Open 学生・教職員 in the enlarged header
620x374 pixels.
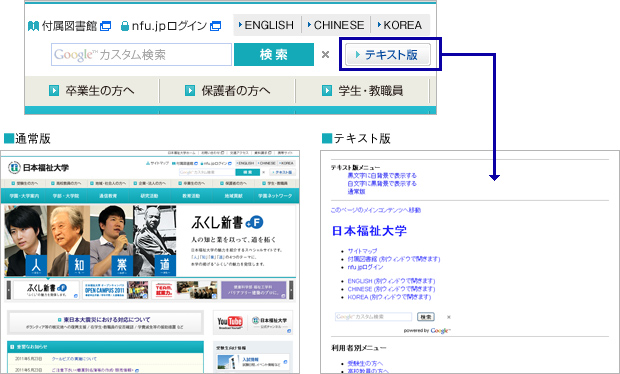coord(370,91)
